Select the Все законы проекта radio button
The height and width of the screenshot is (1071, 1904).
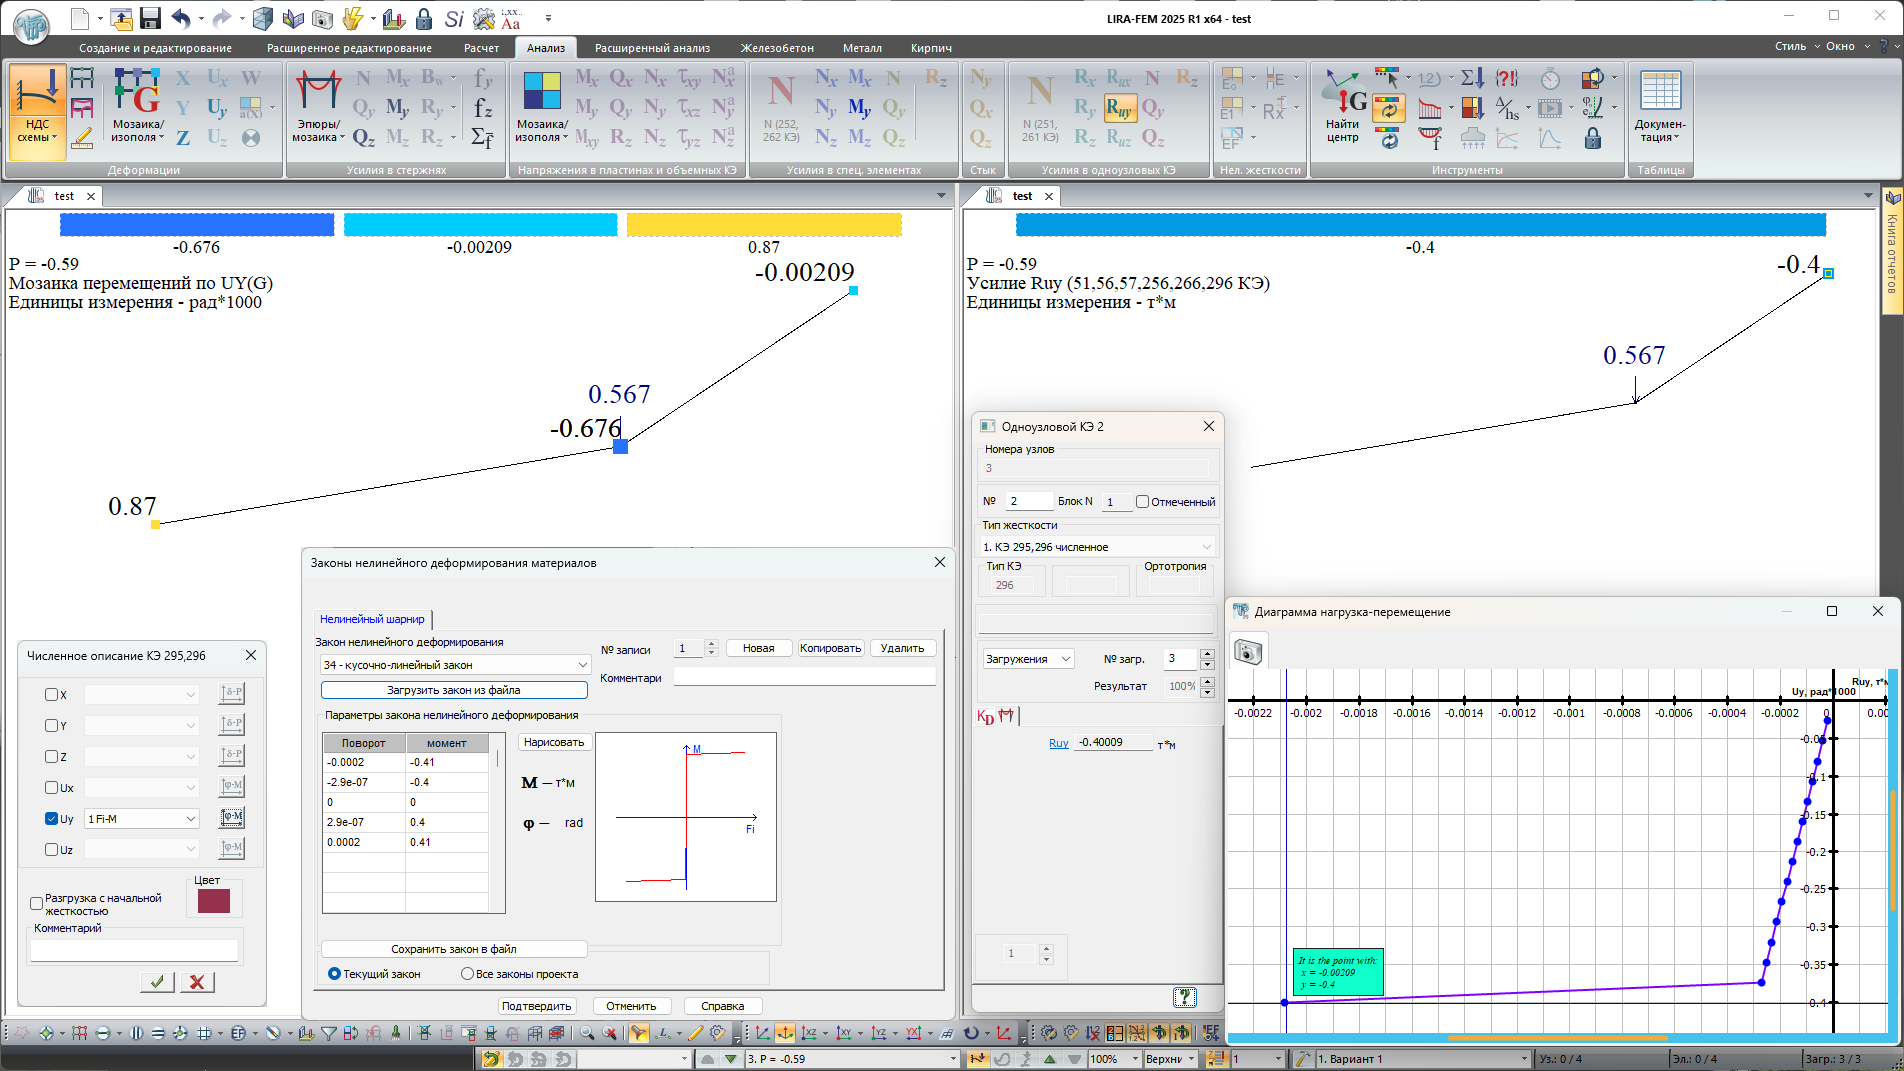pos(467,973)
